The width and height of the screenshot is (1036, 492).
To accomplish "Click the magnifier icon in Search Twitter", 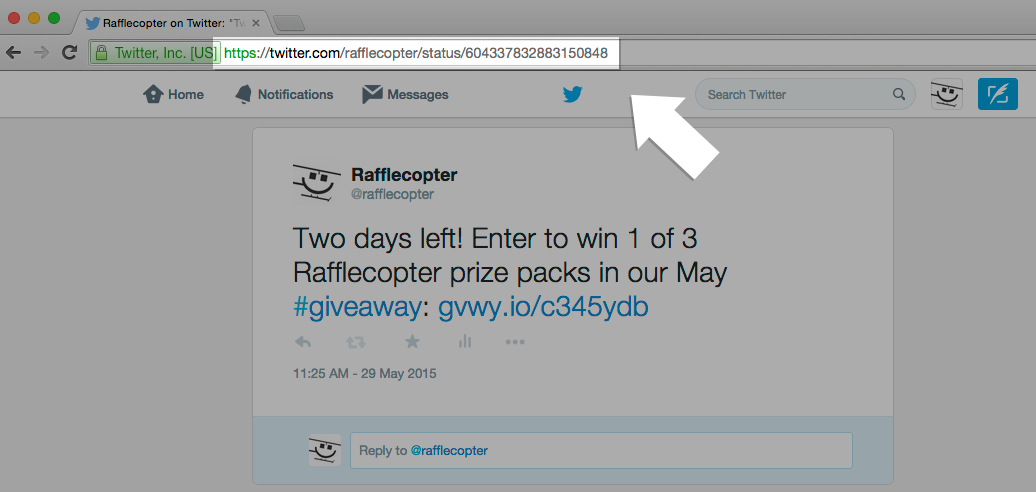I will tap(899, 94).
